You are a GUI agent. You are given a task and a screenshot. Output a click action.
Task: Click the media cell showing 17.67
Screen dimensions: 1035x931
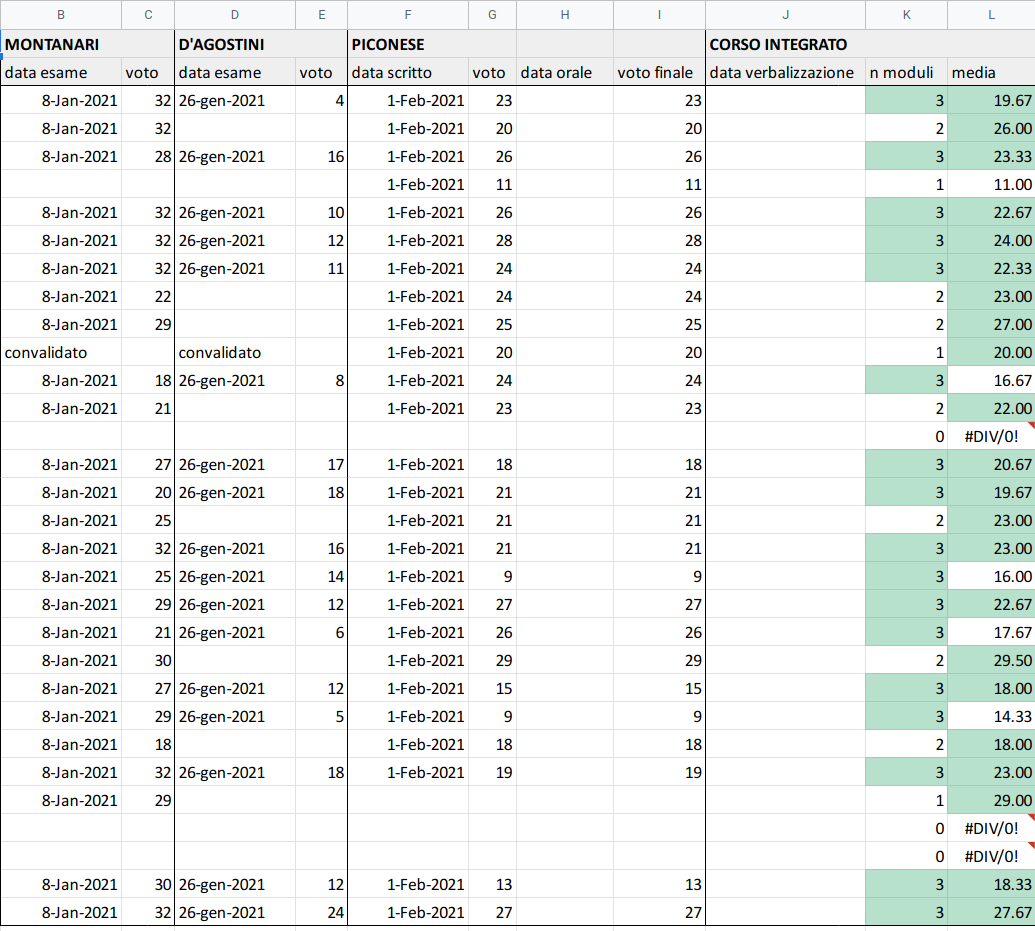tap(991, 633)
